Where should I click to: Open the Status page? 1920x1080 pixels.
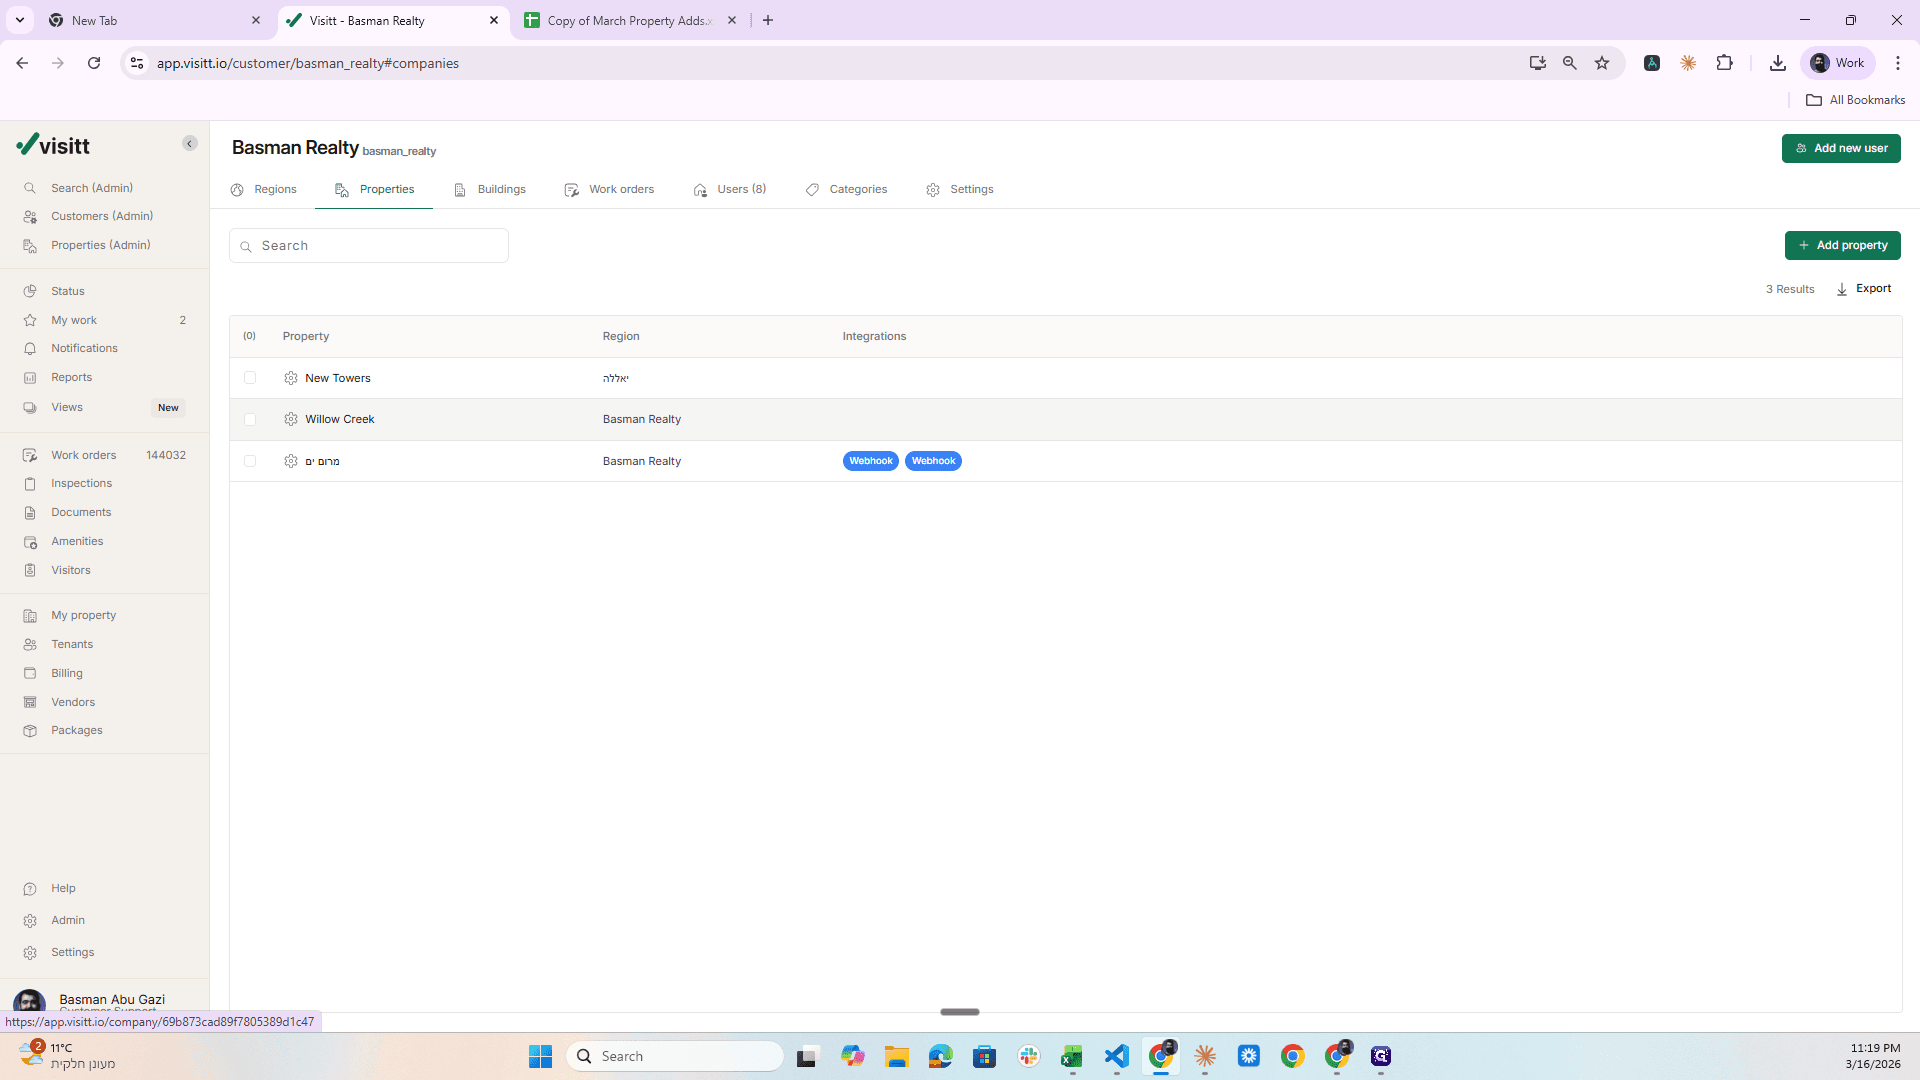point(68,291)
